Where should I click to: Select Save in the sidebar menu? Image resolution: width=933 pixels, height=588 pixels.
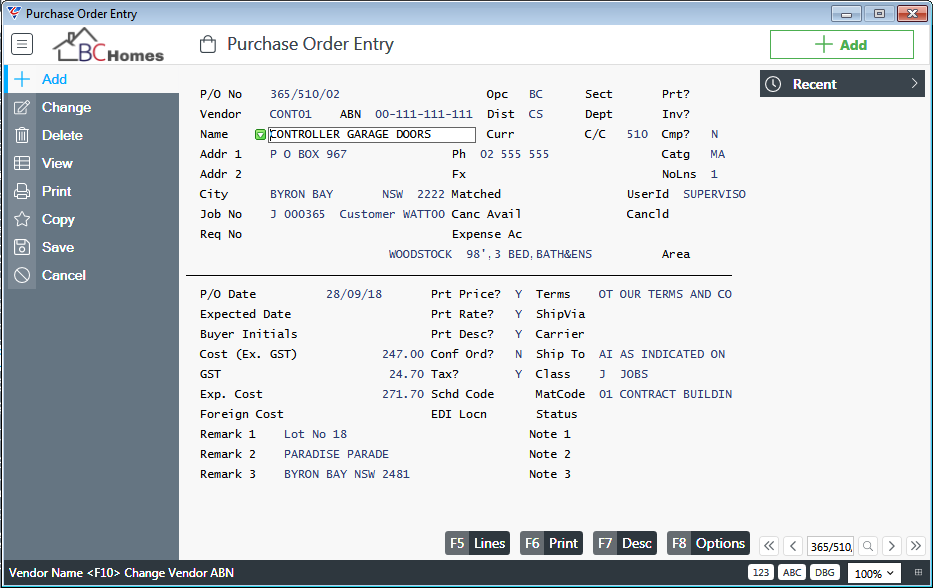pos(92,247)
